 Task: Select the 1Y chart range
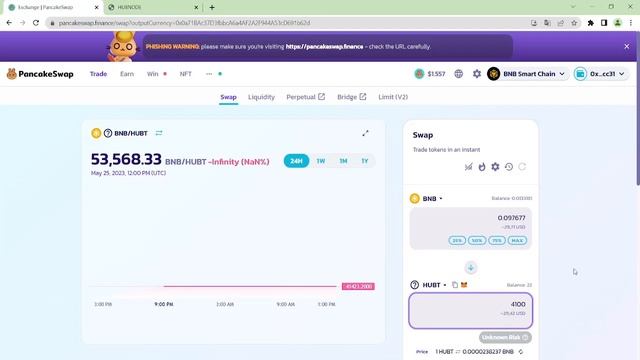click(365, 161)
